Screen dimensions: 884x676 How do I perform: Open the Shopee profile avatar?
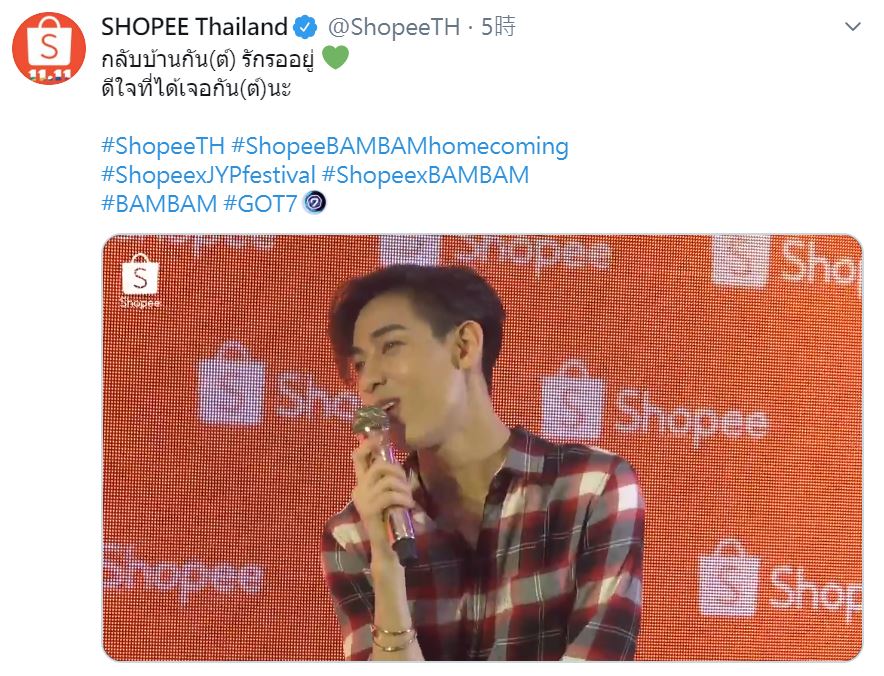(x=49, y=48)
